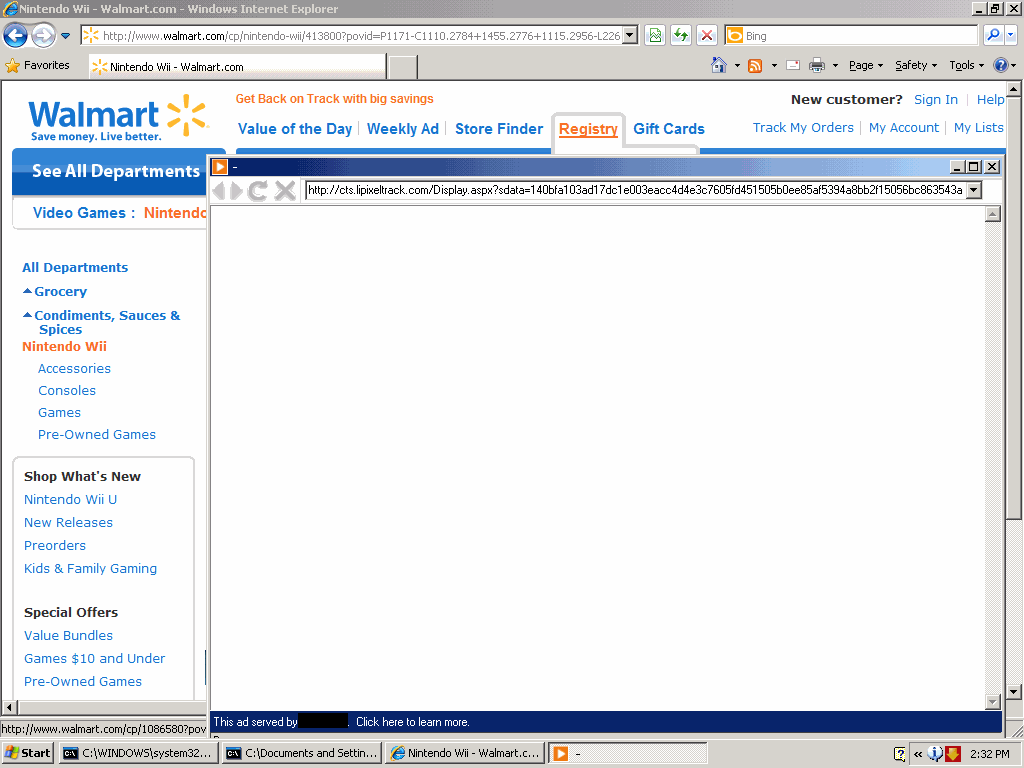Open Consoles under Nintendo Wii
The image size is (1024, 768).
pos(67,391)
